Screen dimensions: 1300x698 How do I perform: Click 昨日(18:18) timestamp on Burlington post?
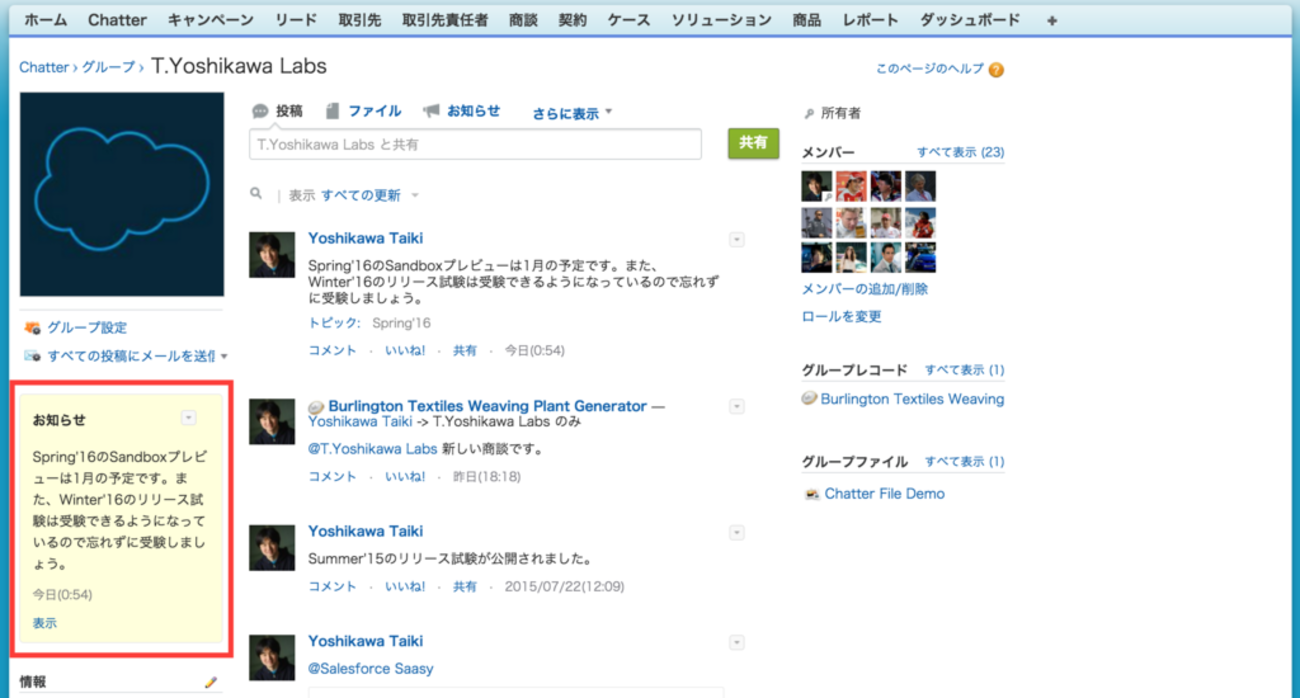pos(486,477)
